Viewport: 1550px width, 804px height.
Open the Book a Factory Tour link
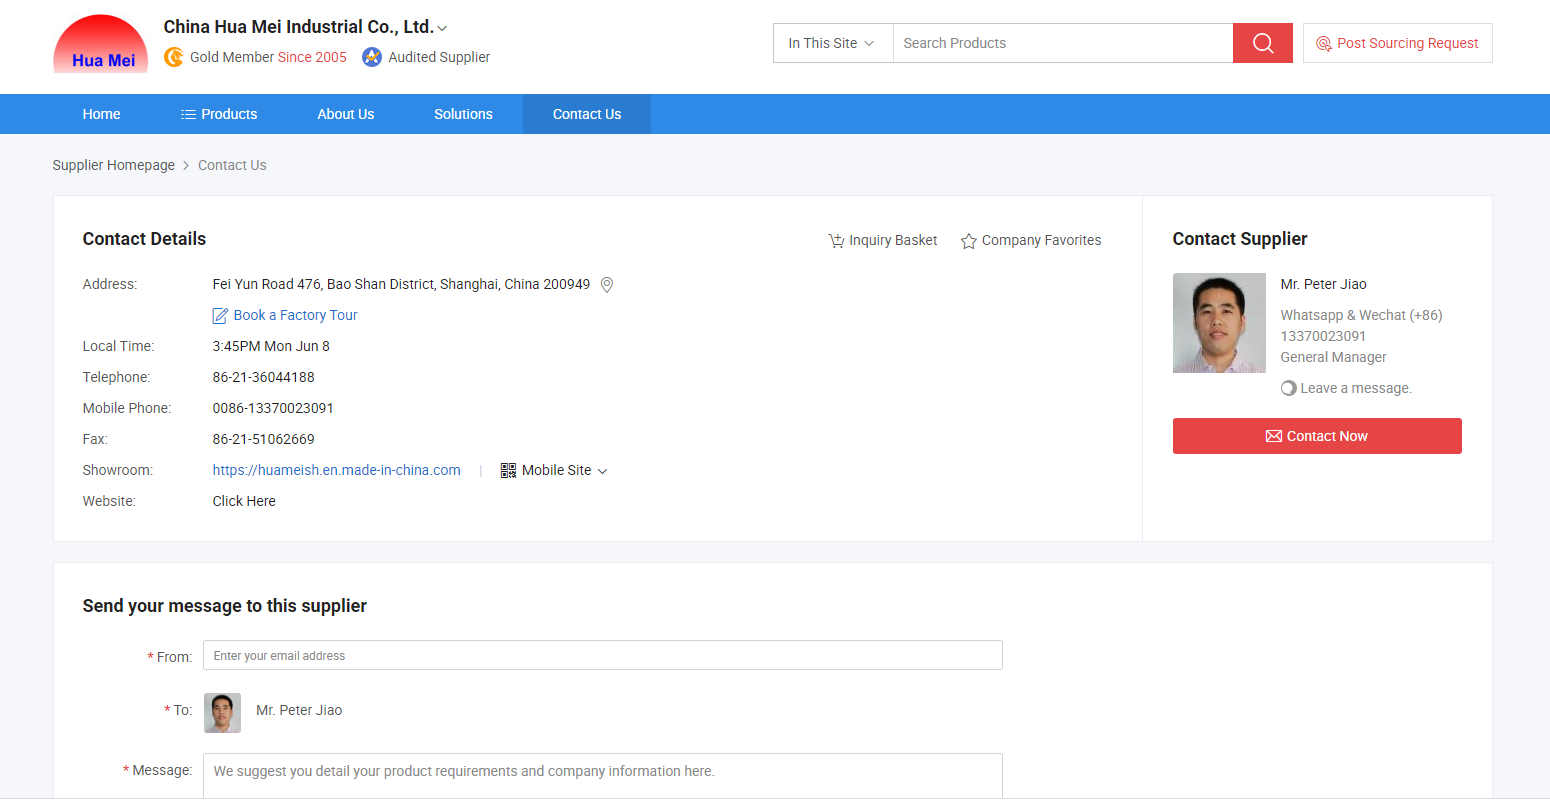pyautogui.click(x=295, y=315)
